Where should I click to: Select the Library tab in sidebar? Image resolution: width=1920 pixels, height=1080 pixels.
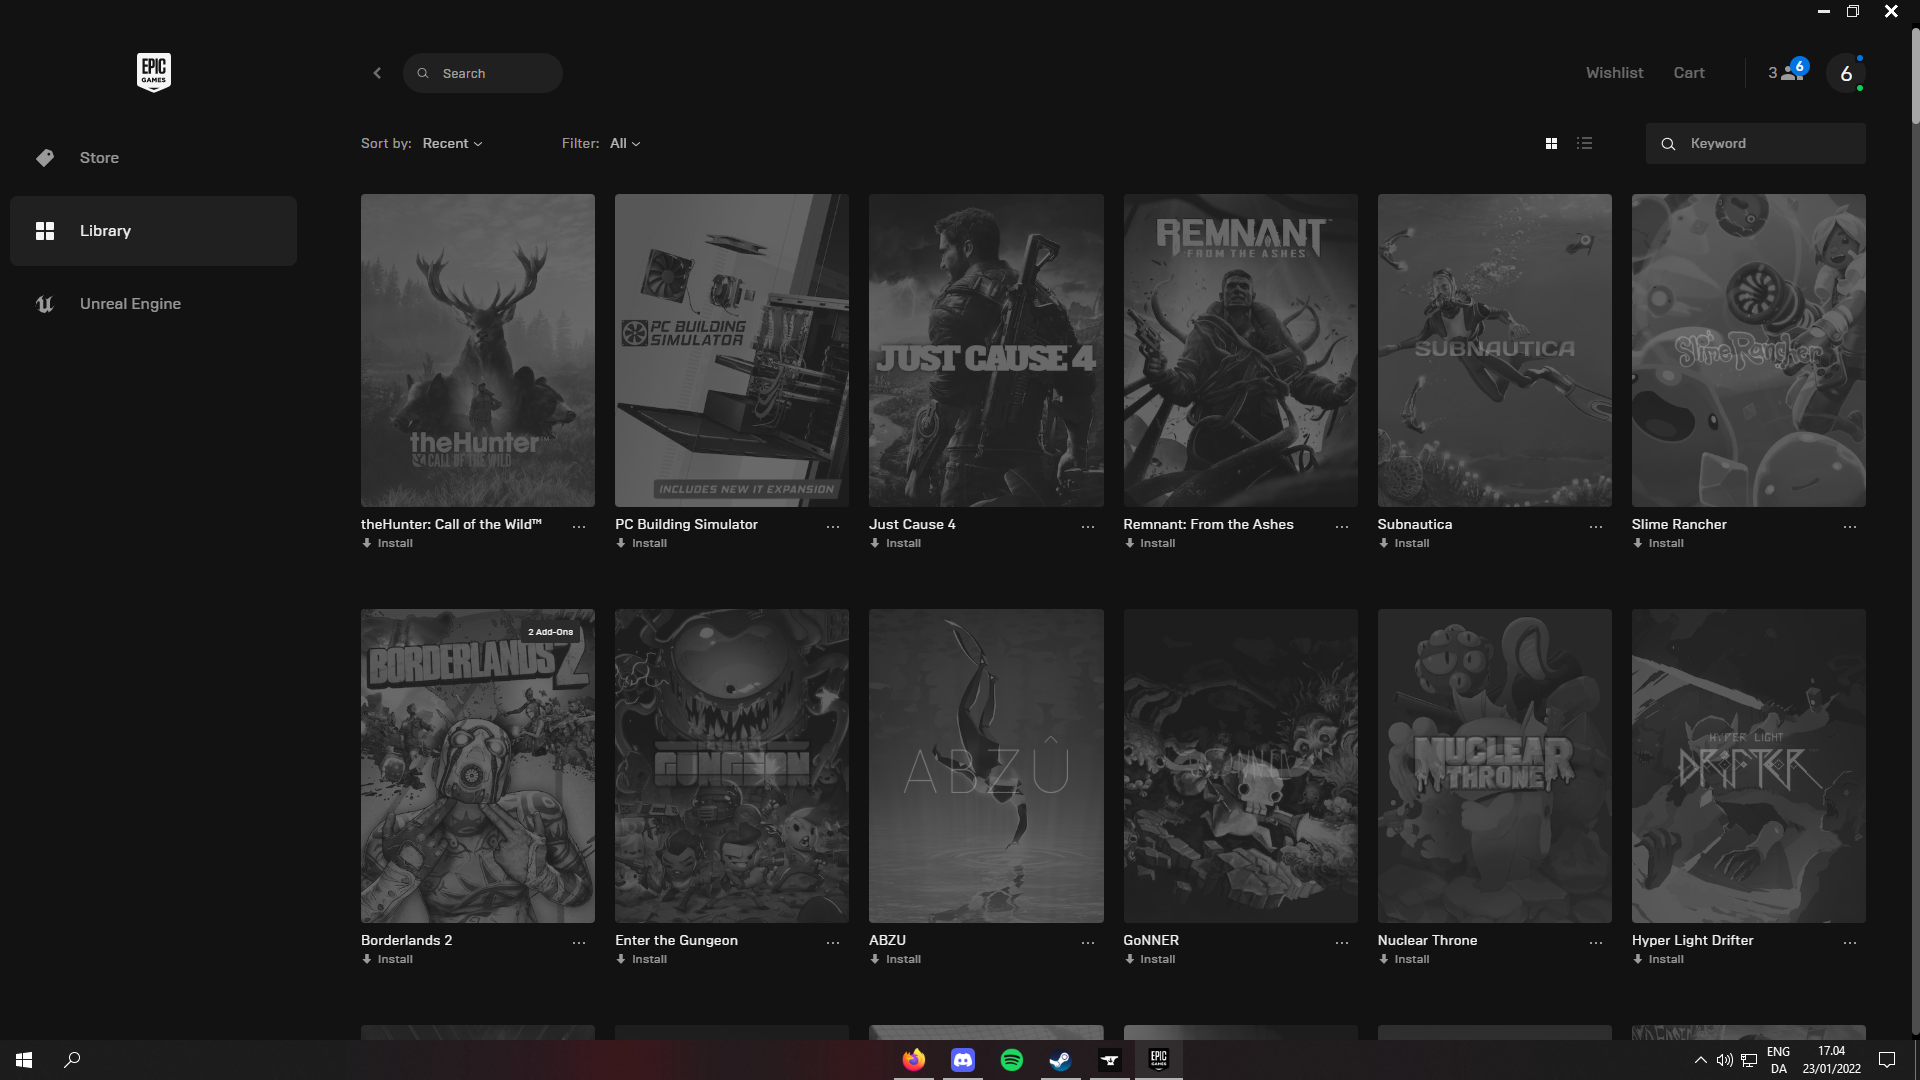point(105,231)
